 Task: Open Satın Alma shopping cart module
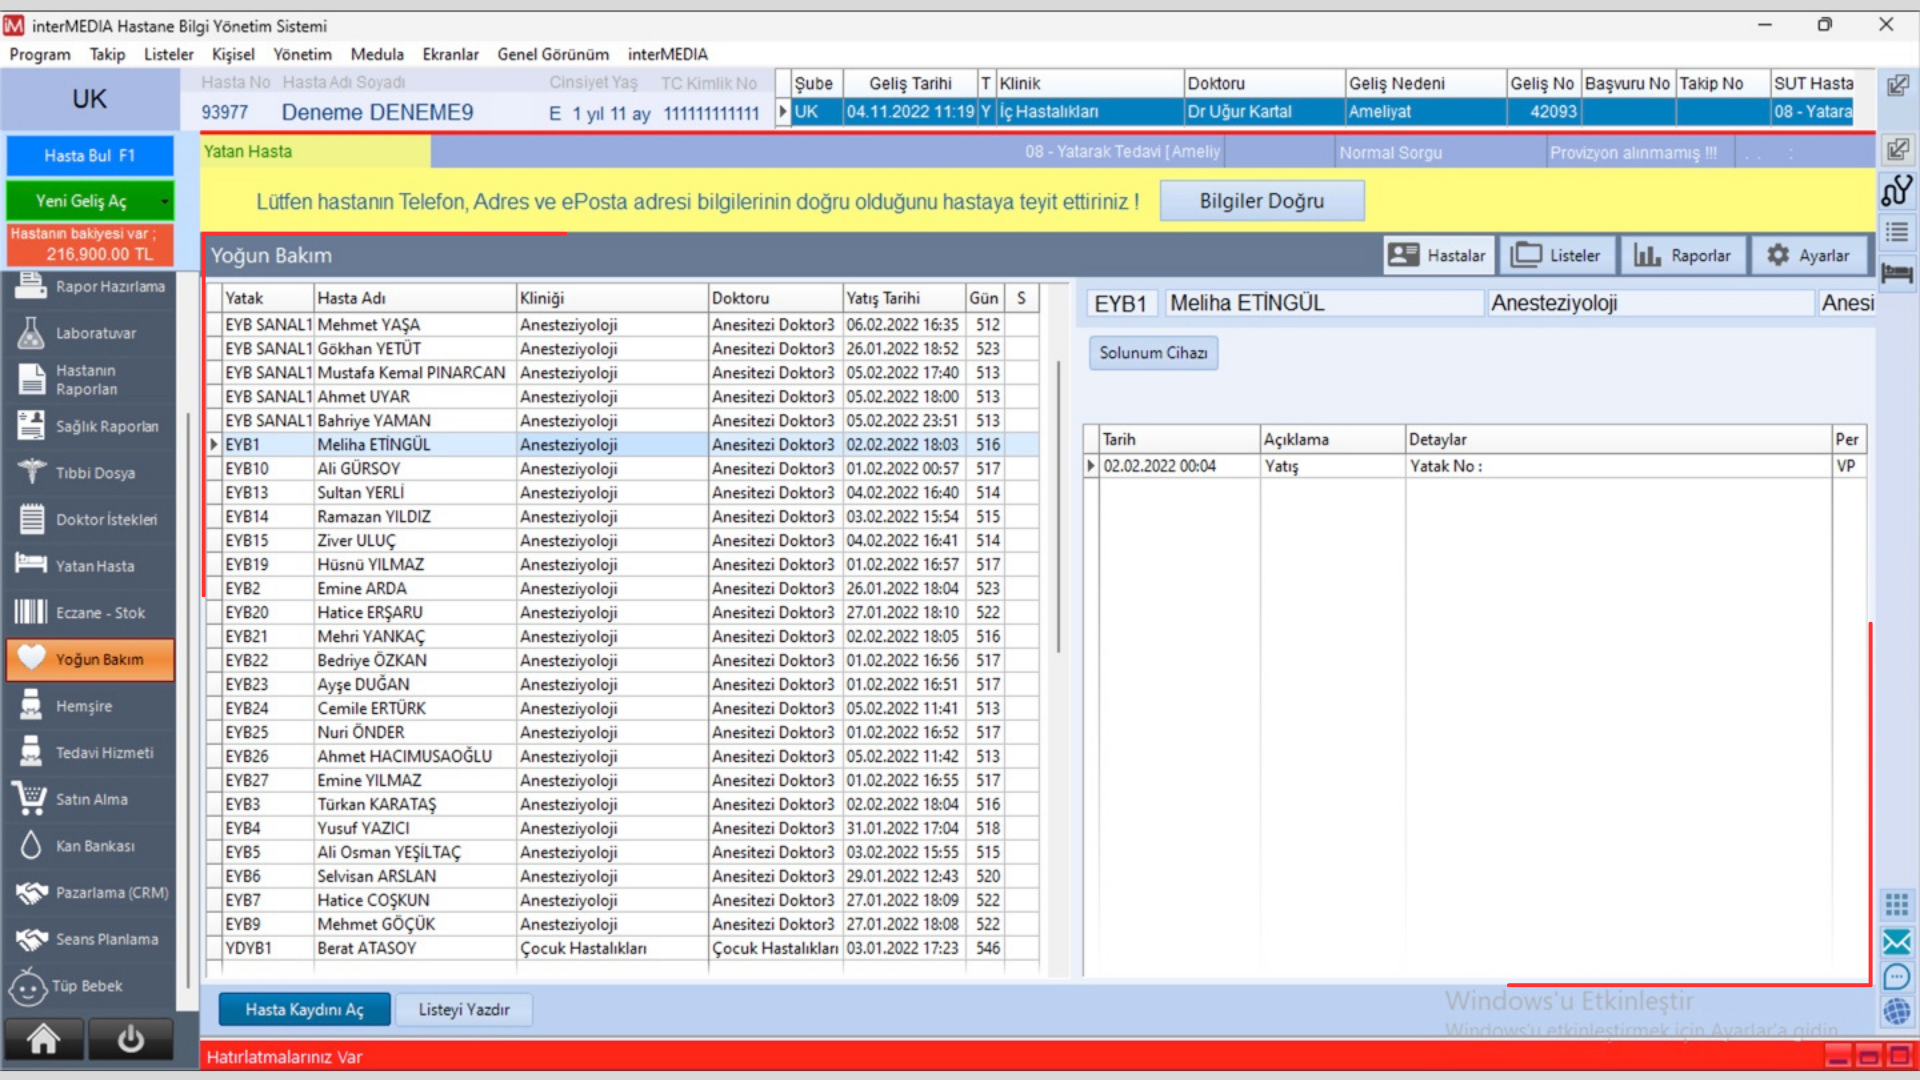[90, 799]
